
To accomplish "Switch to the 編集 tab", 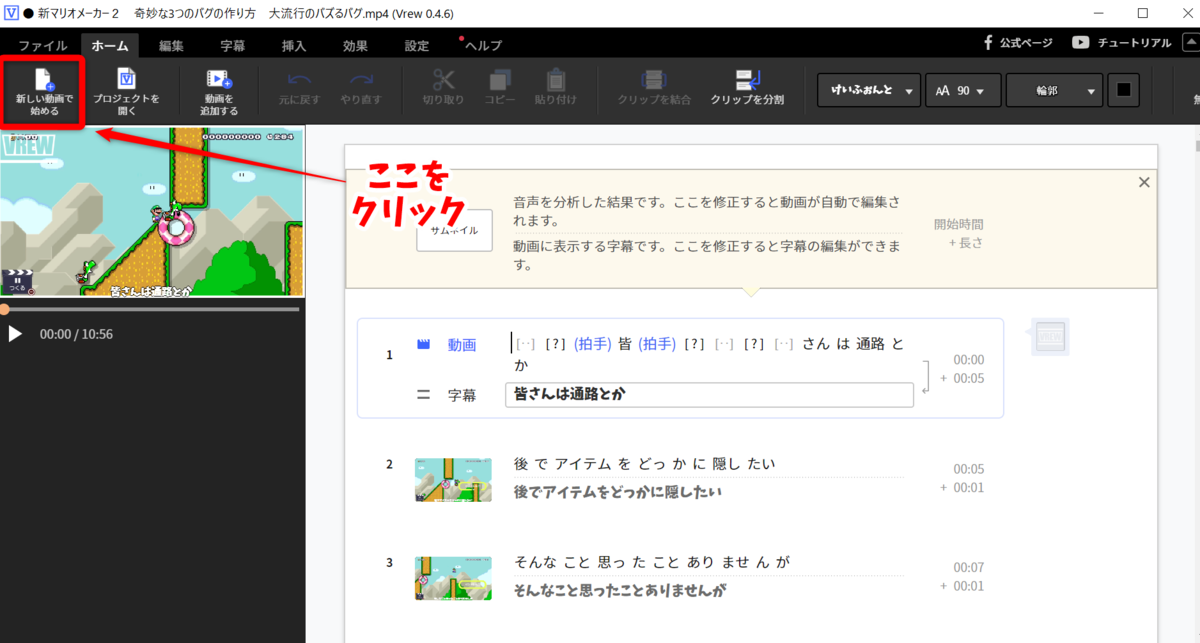I will 171,45.
